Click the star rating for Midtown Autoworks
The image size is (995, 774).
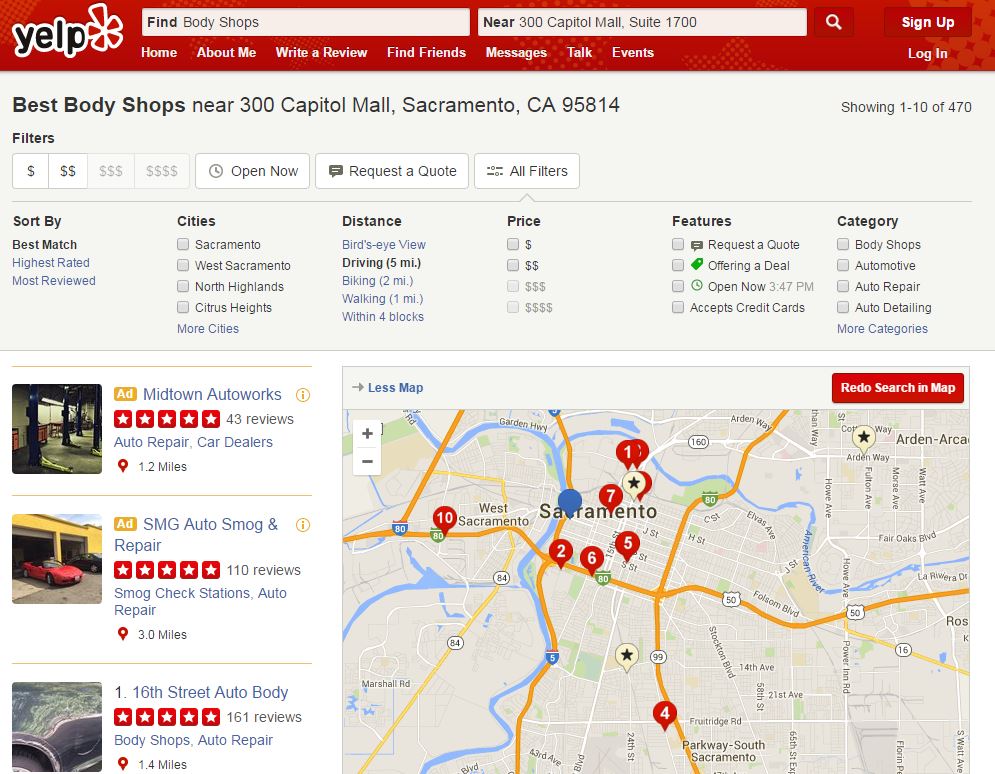click(167, 419)
